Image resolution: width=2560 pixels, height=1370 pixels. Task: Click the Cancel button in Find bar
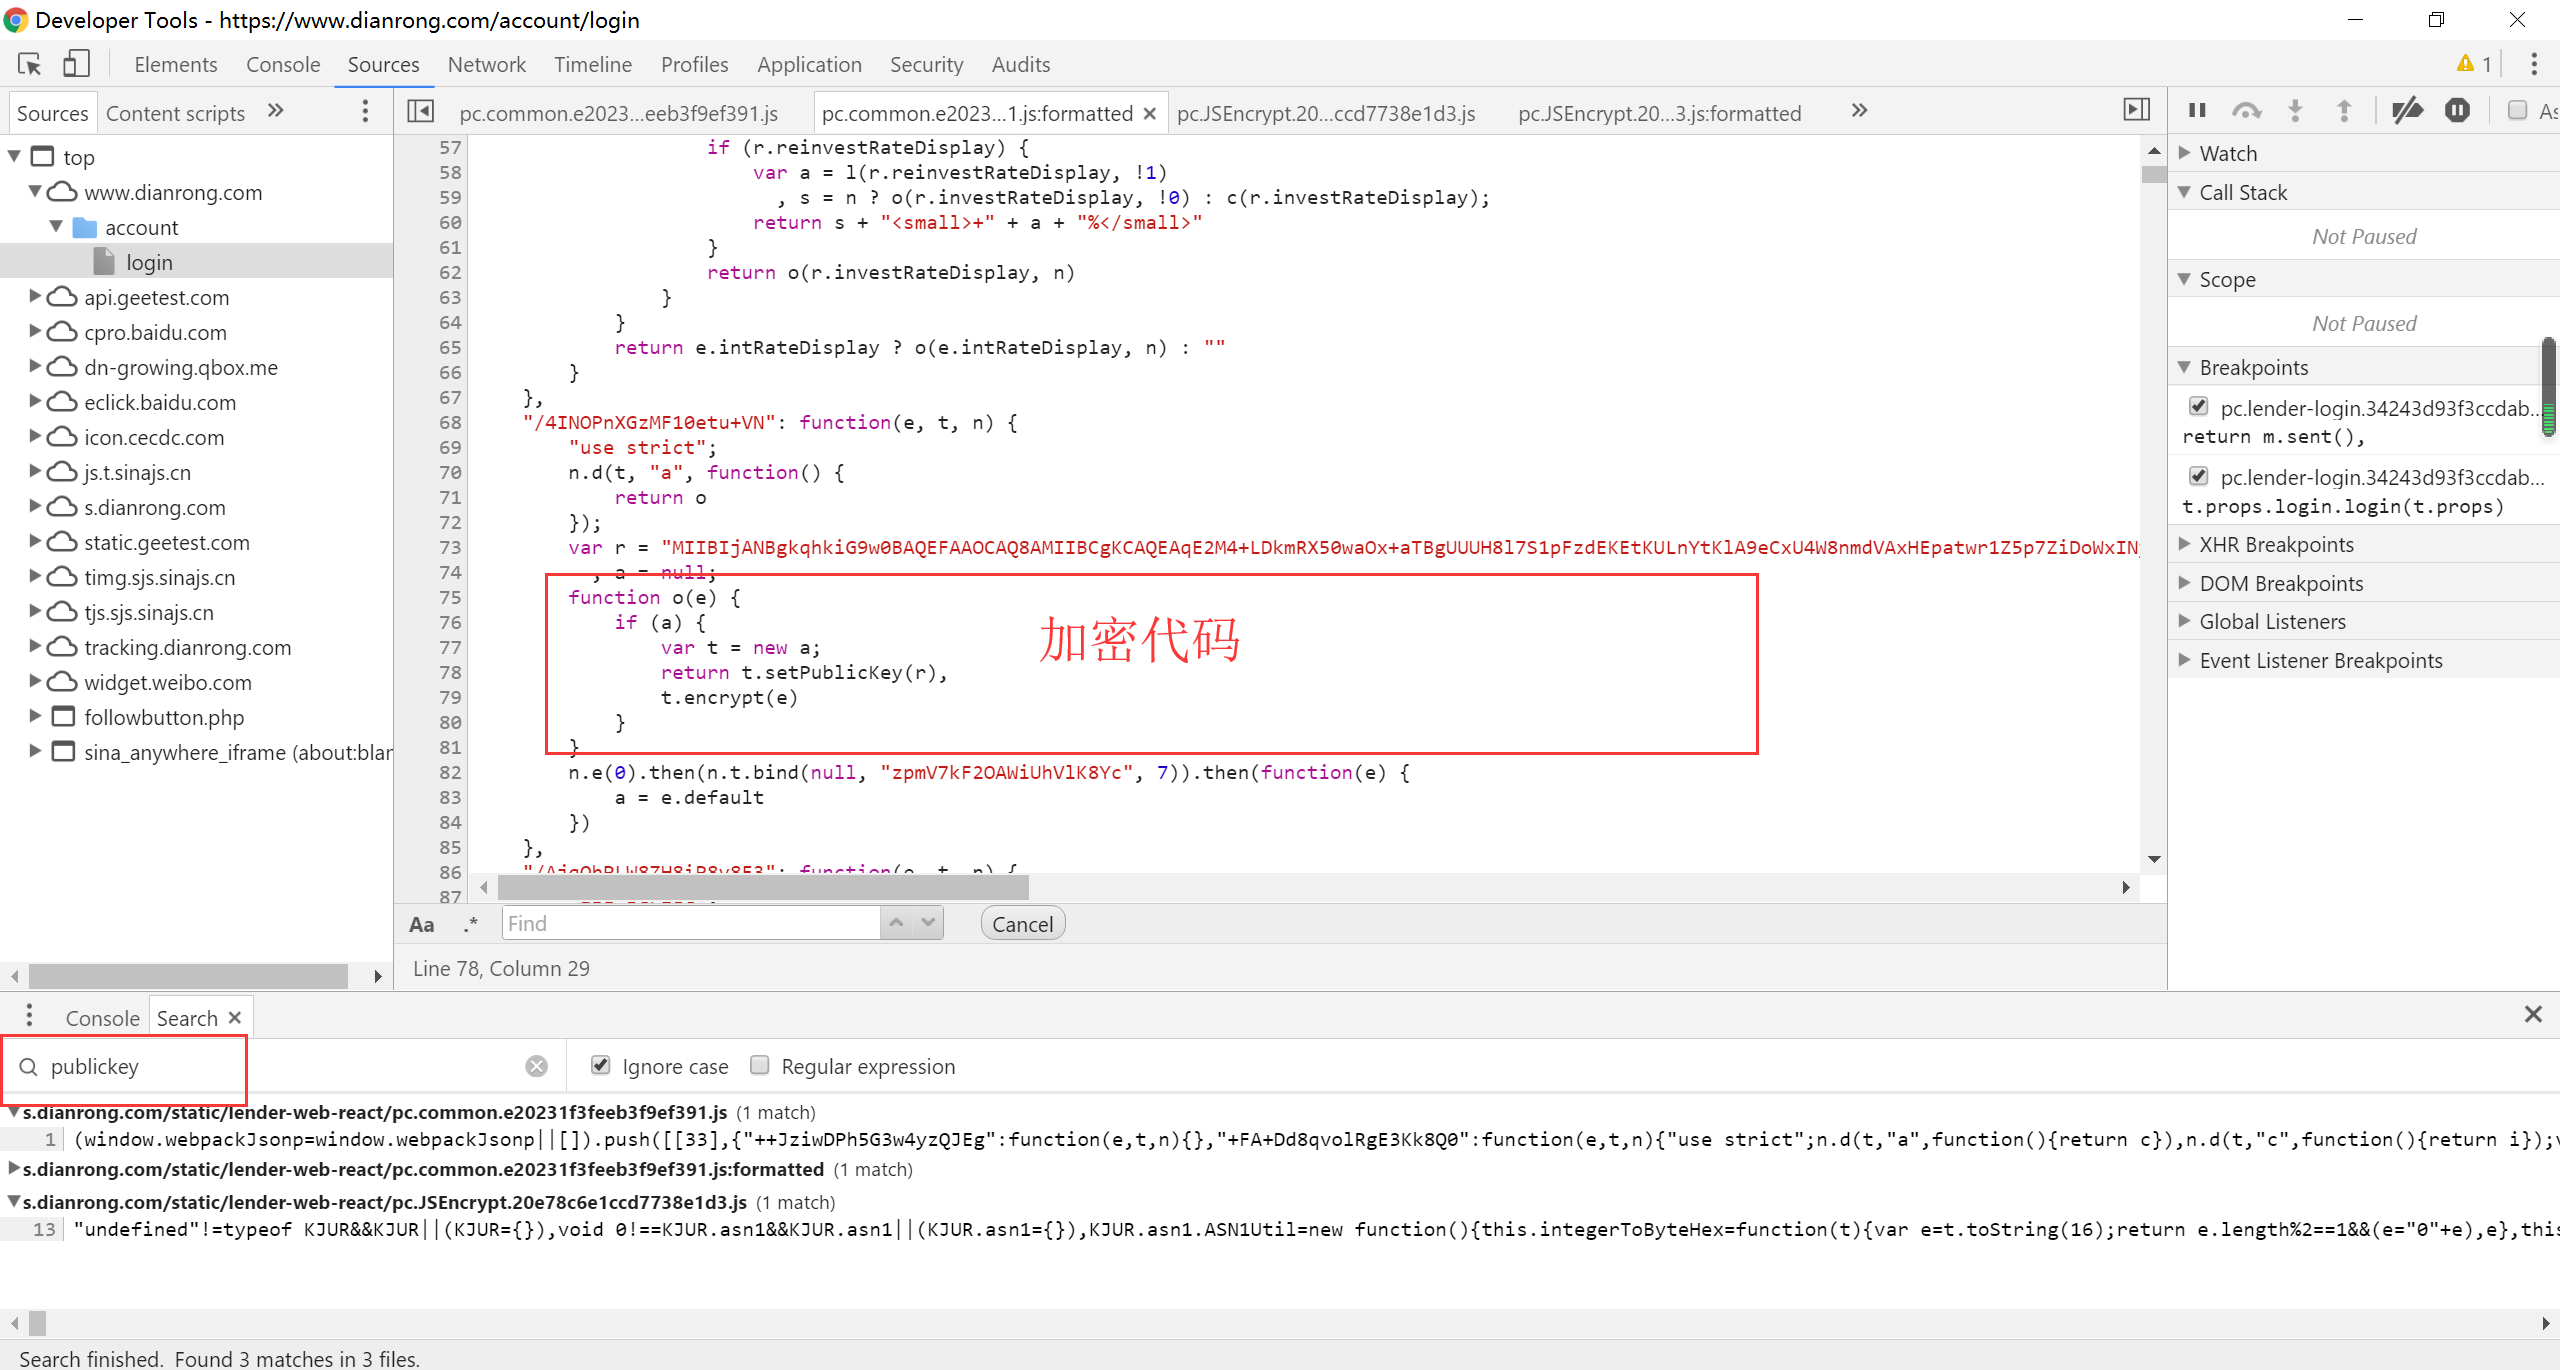point(1022,924)
